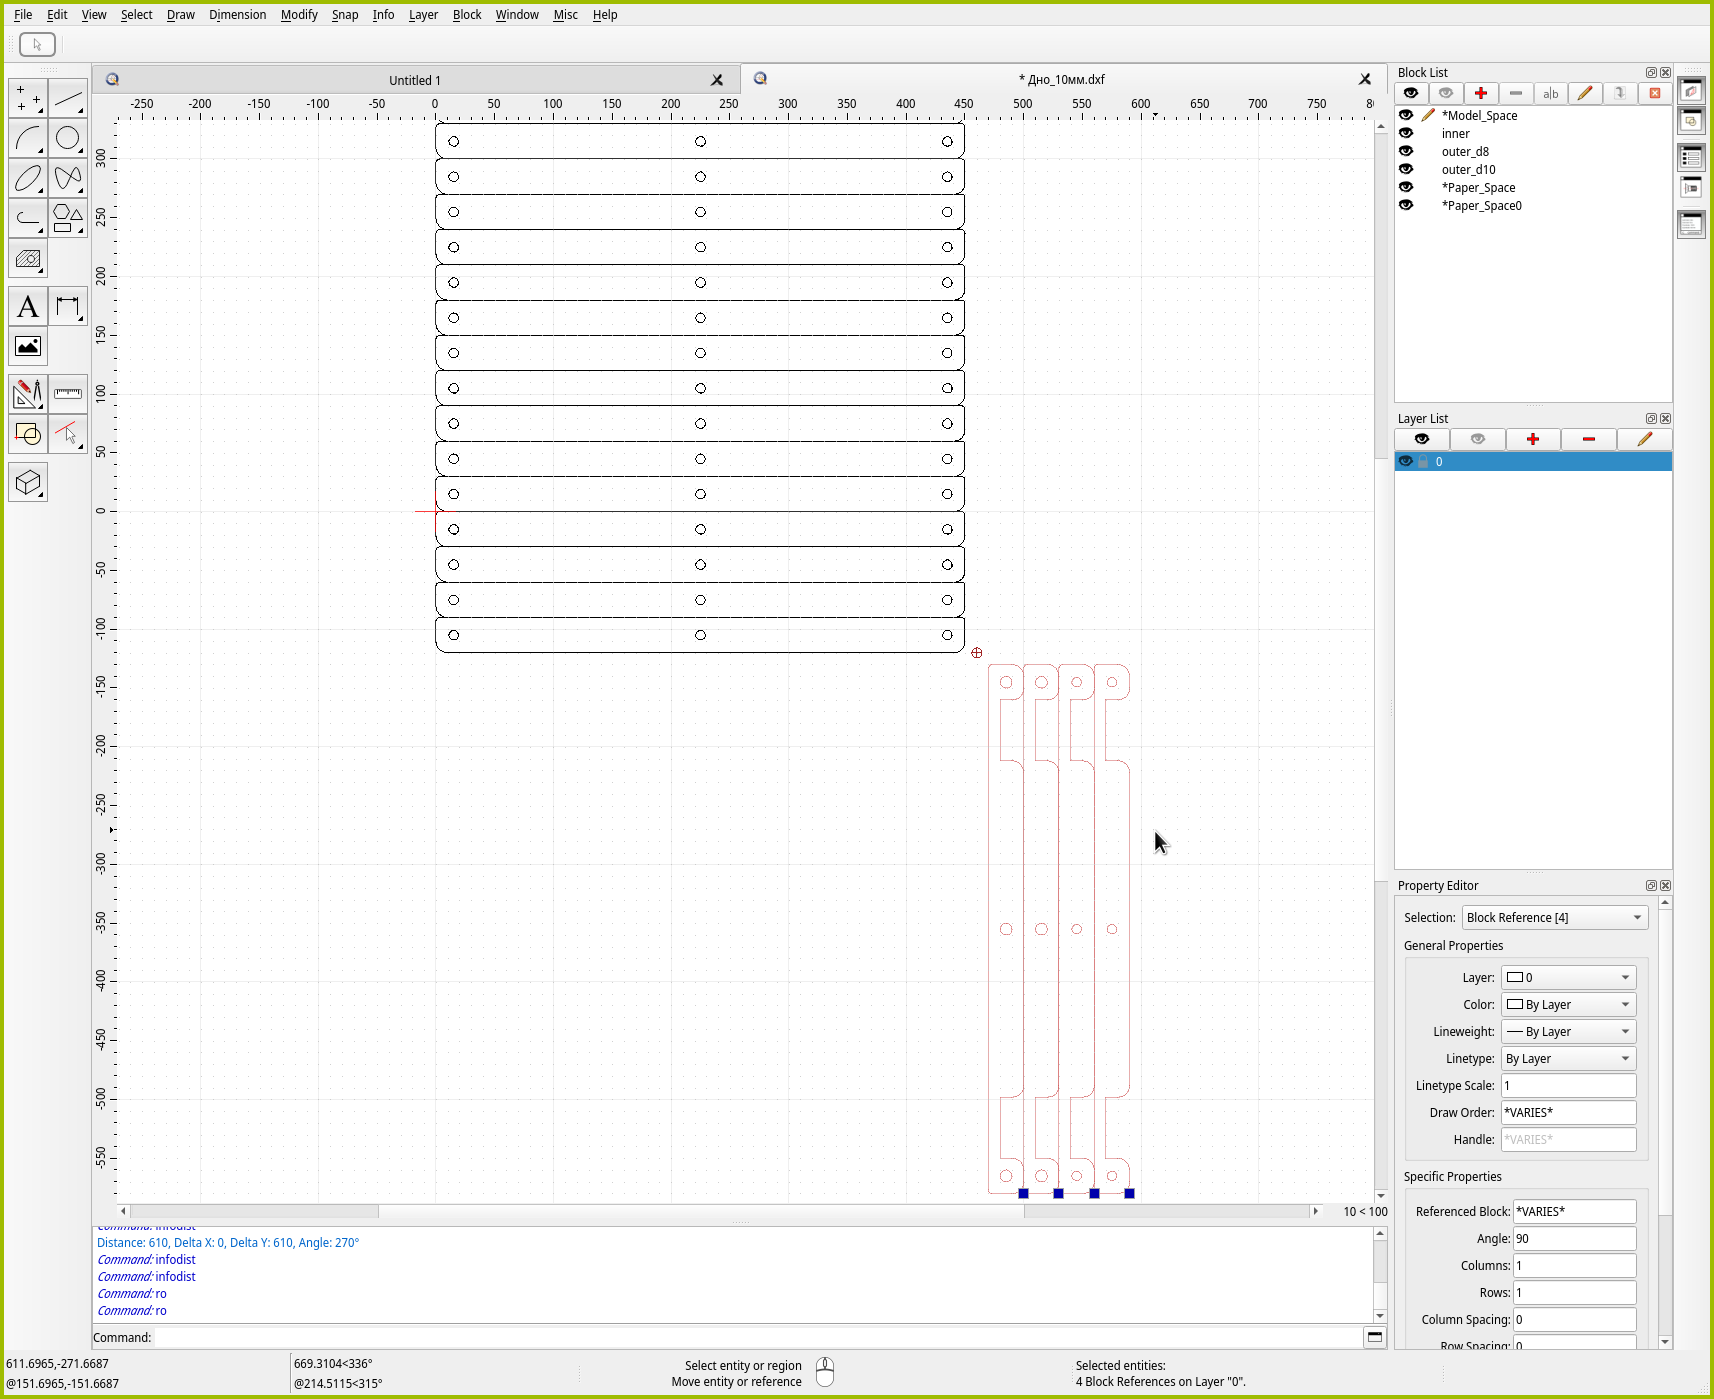Image resolution: width=1714 pixels, height=1399 pixels.
Task: Open the Lineweight dropdown
Action: pos(1568,1032)
